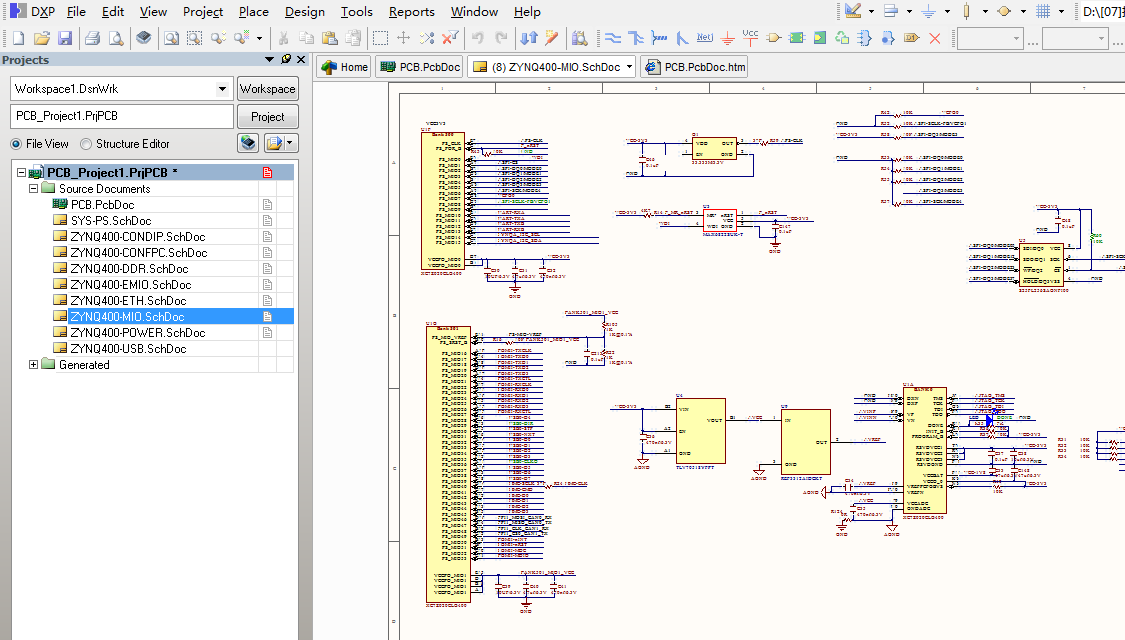The width and height of the screenshot is (1125, 640).
Task: Click the PCB_Project1.PrjPCB project name field
Action: [x=122, y=116]
